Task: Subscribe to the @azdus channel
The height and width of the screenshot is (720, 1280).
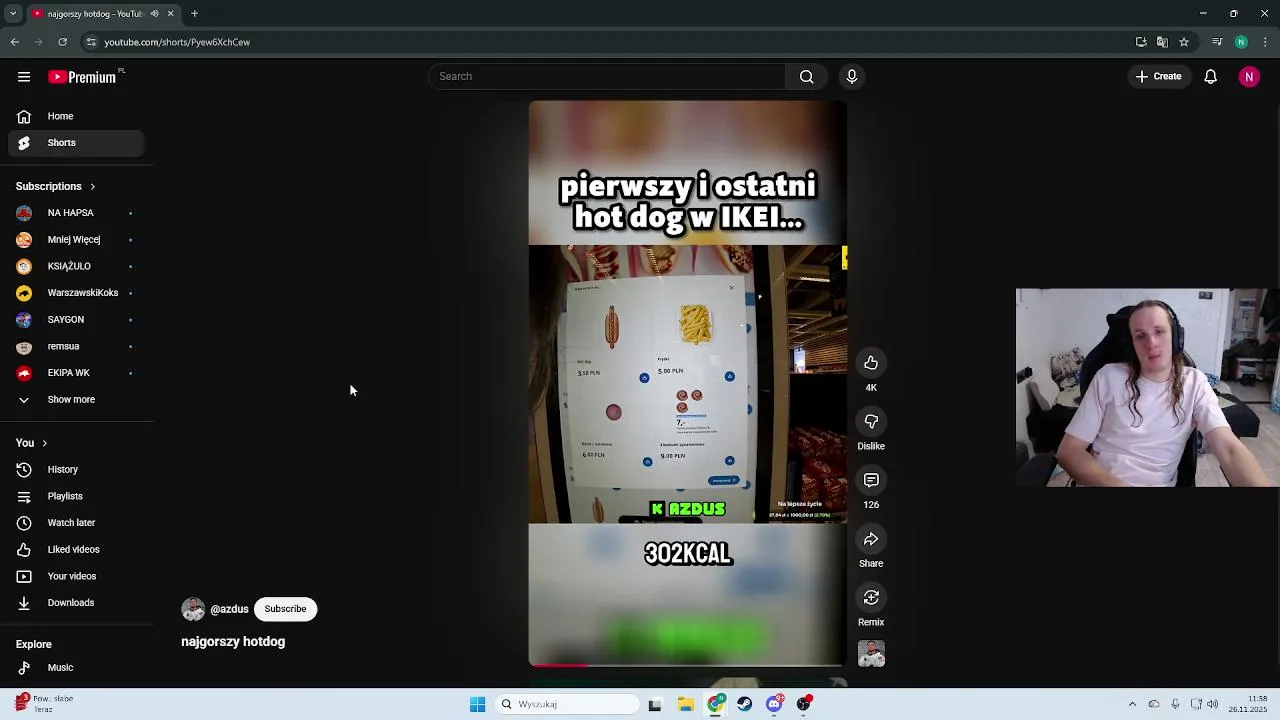Action: (285, 609)
